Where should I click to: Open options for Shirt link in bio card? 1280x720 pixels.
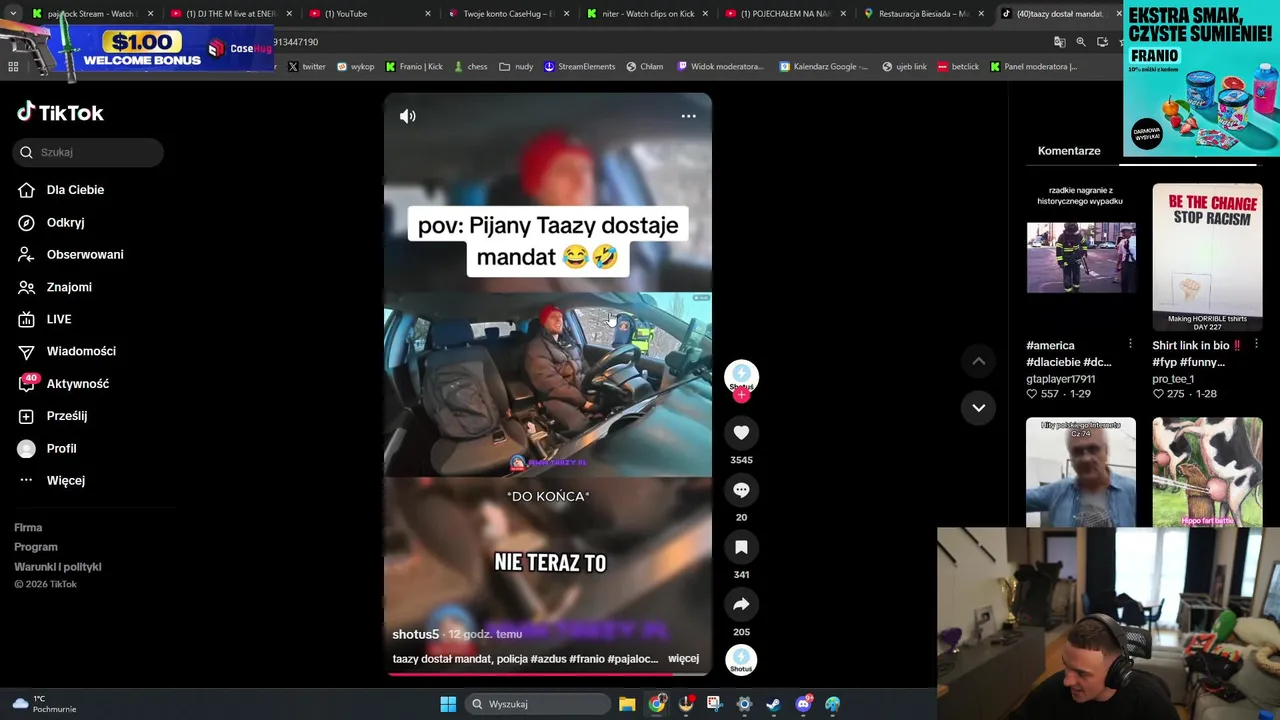point(1256,344)
